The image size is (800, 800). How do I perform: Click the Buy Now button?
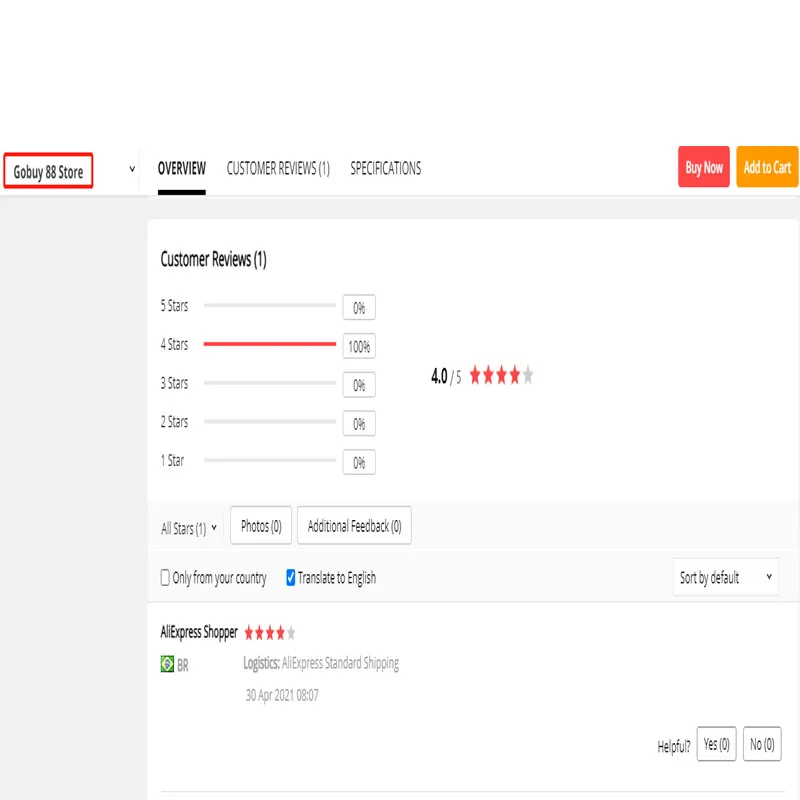click(704, 167)
